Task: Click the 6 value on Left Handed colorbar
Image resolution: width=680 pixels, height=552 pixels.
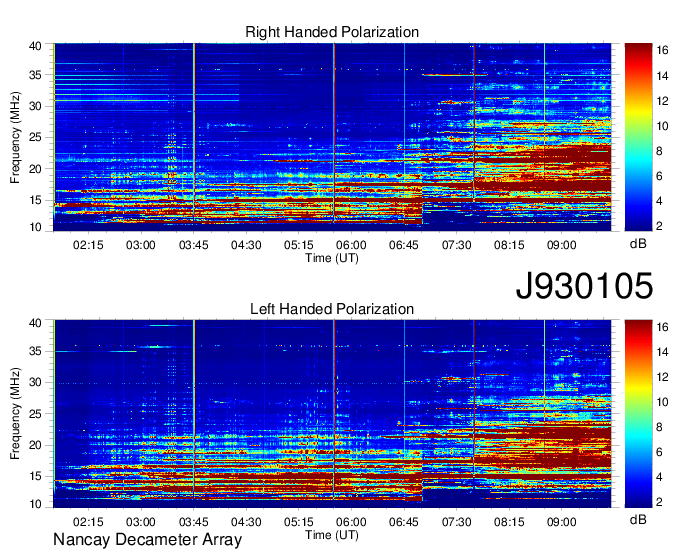Action: (659, 452)
